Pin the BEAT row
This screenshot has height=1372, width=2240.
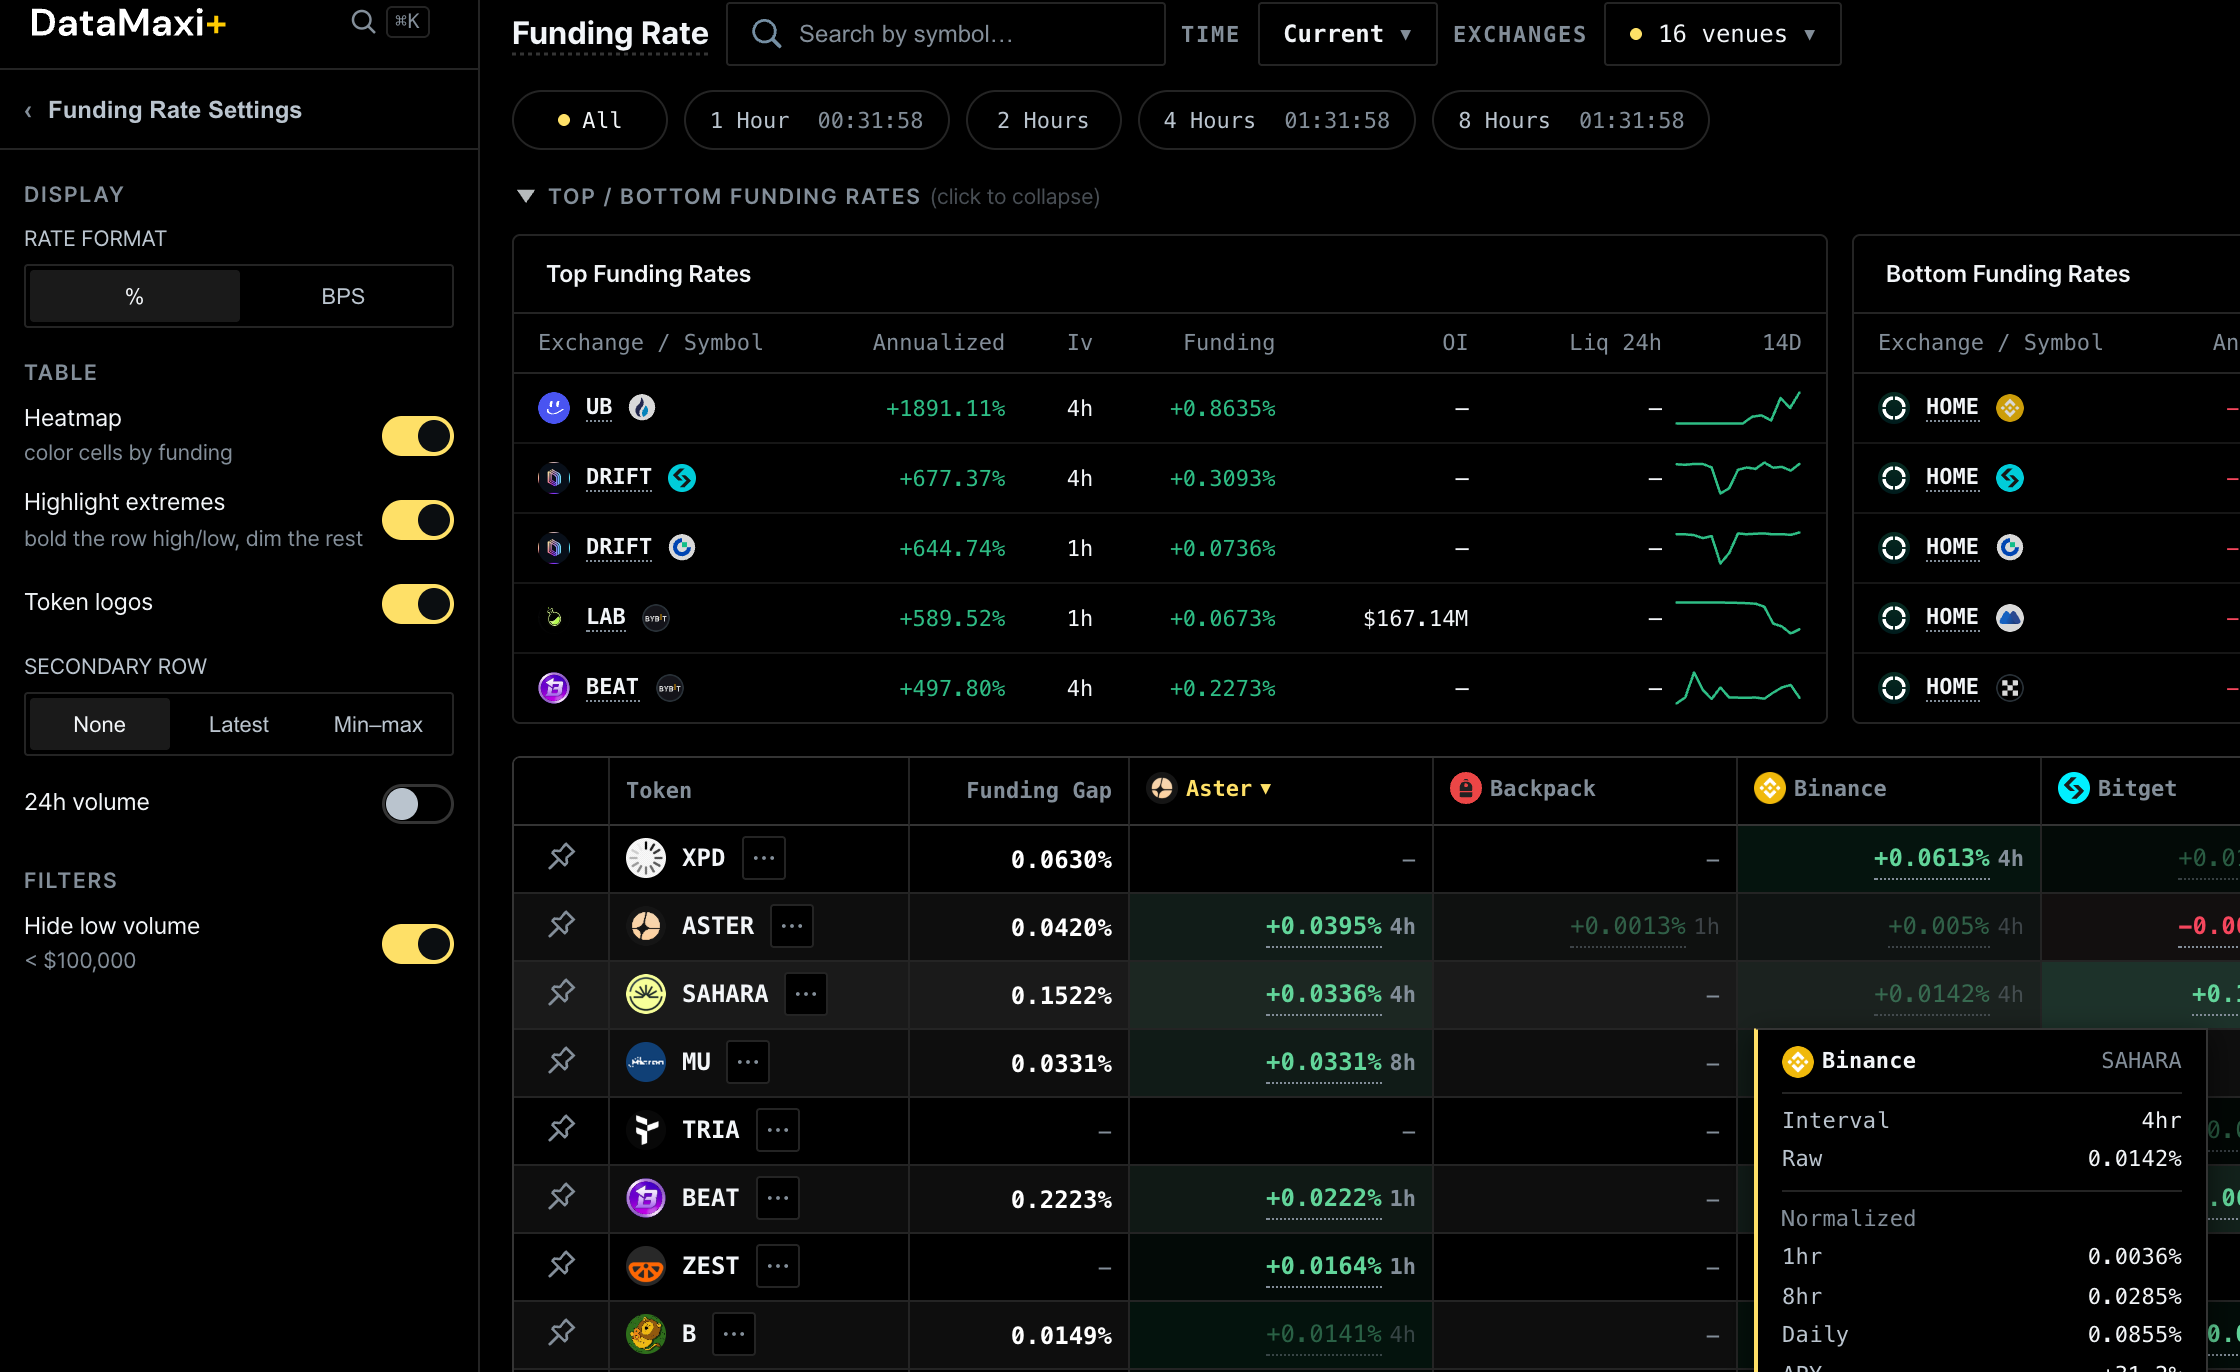pos(561,1197)
